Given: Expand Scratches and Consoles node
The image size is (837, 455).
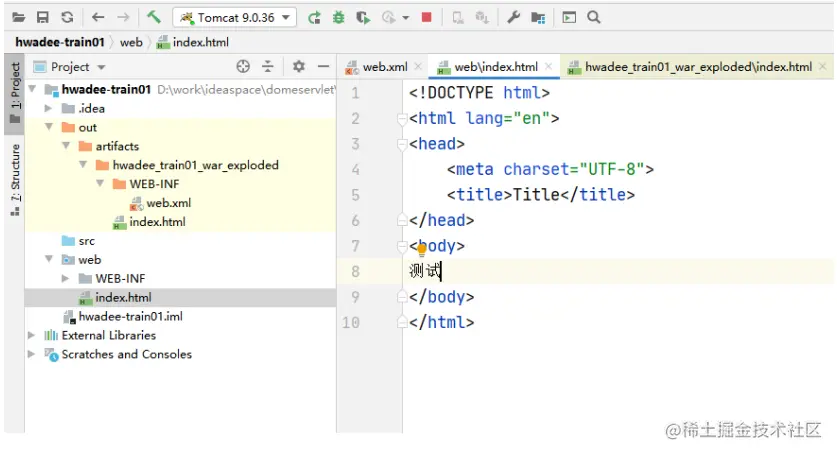Looking at the screenshot, I should tap(31, 354).
